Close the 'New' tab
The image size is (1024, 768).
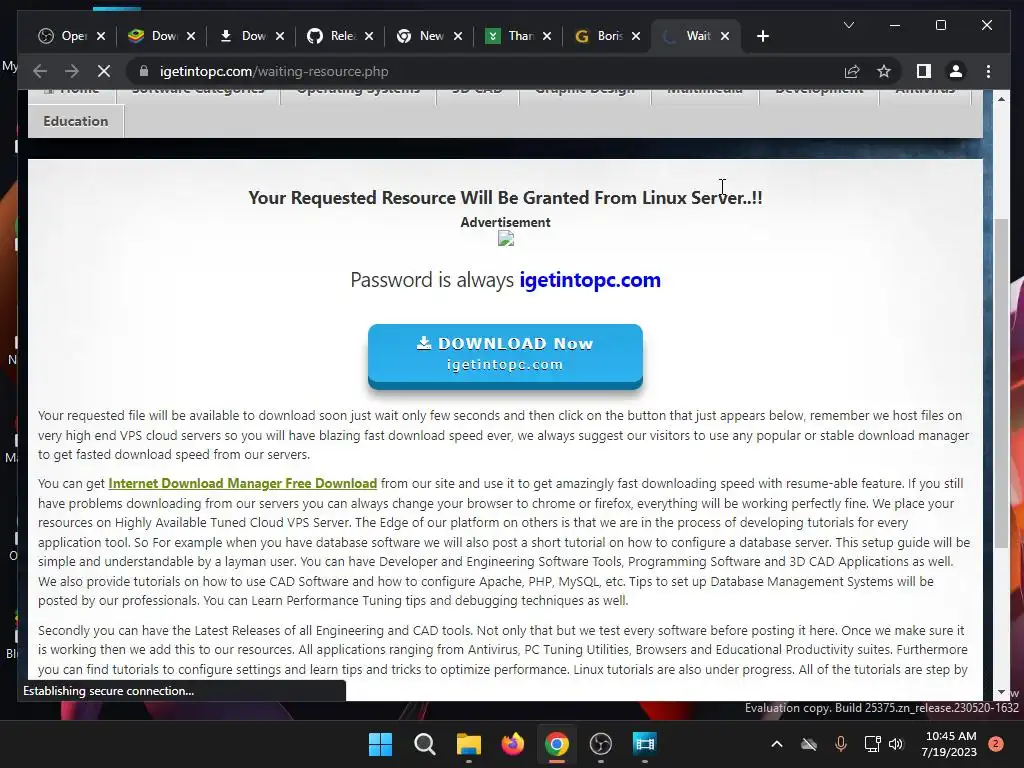[x=458, y=36]
